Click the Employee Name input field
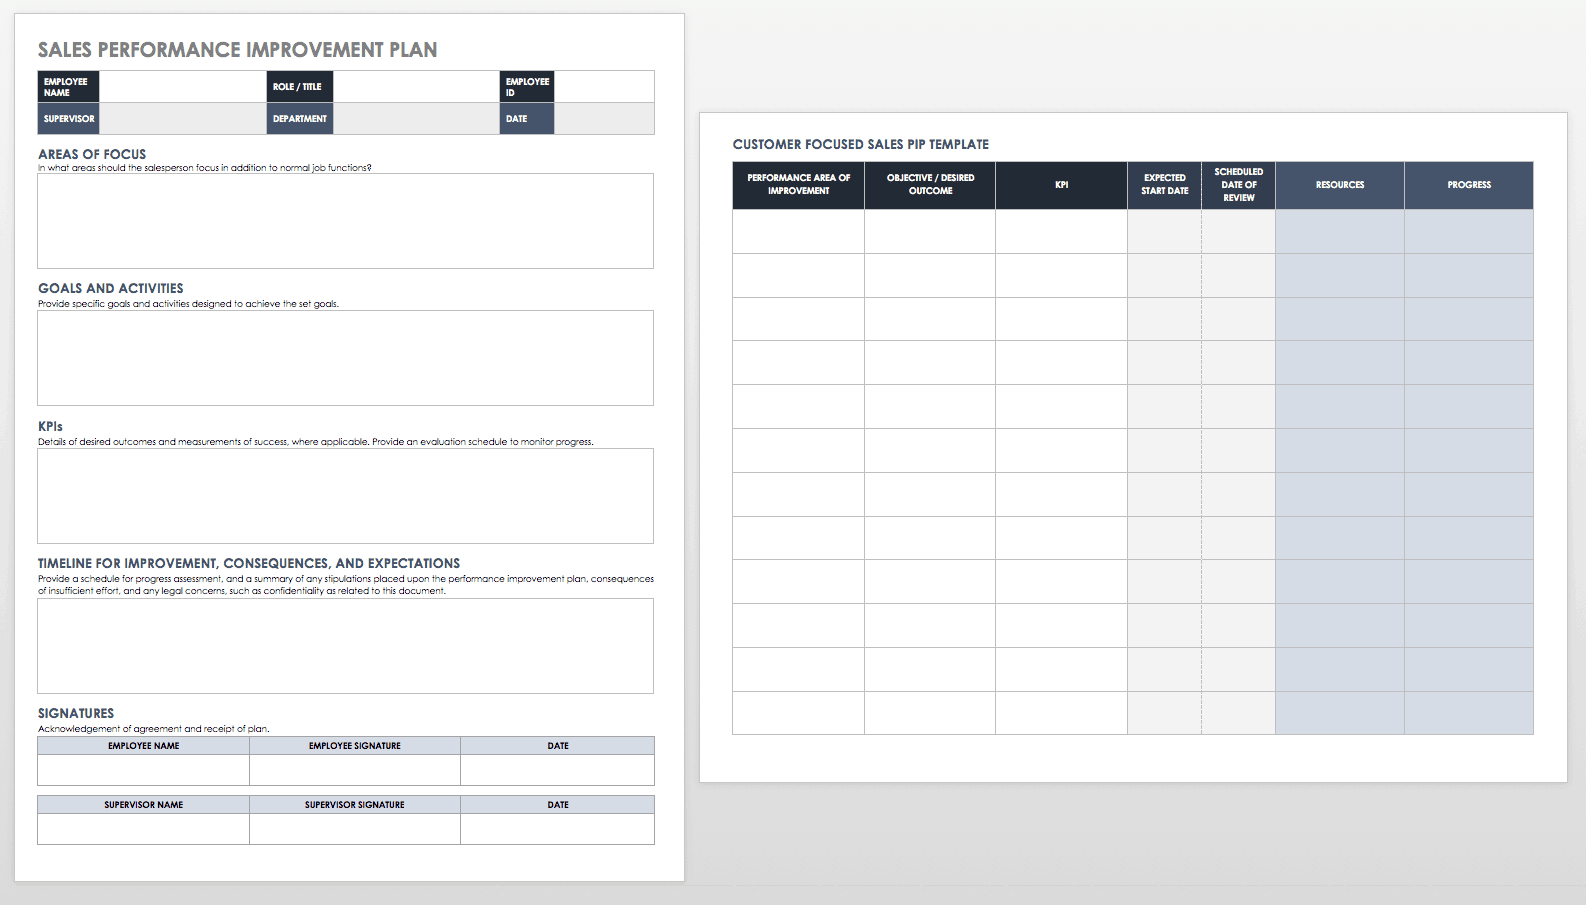The height and width of the screenshot is (905, 1586). (182, 87)
